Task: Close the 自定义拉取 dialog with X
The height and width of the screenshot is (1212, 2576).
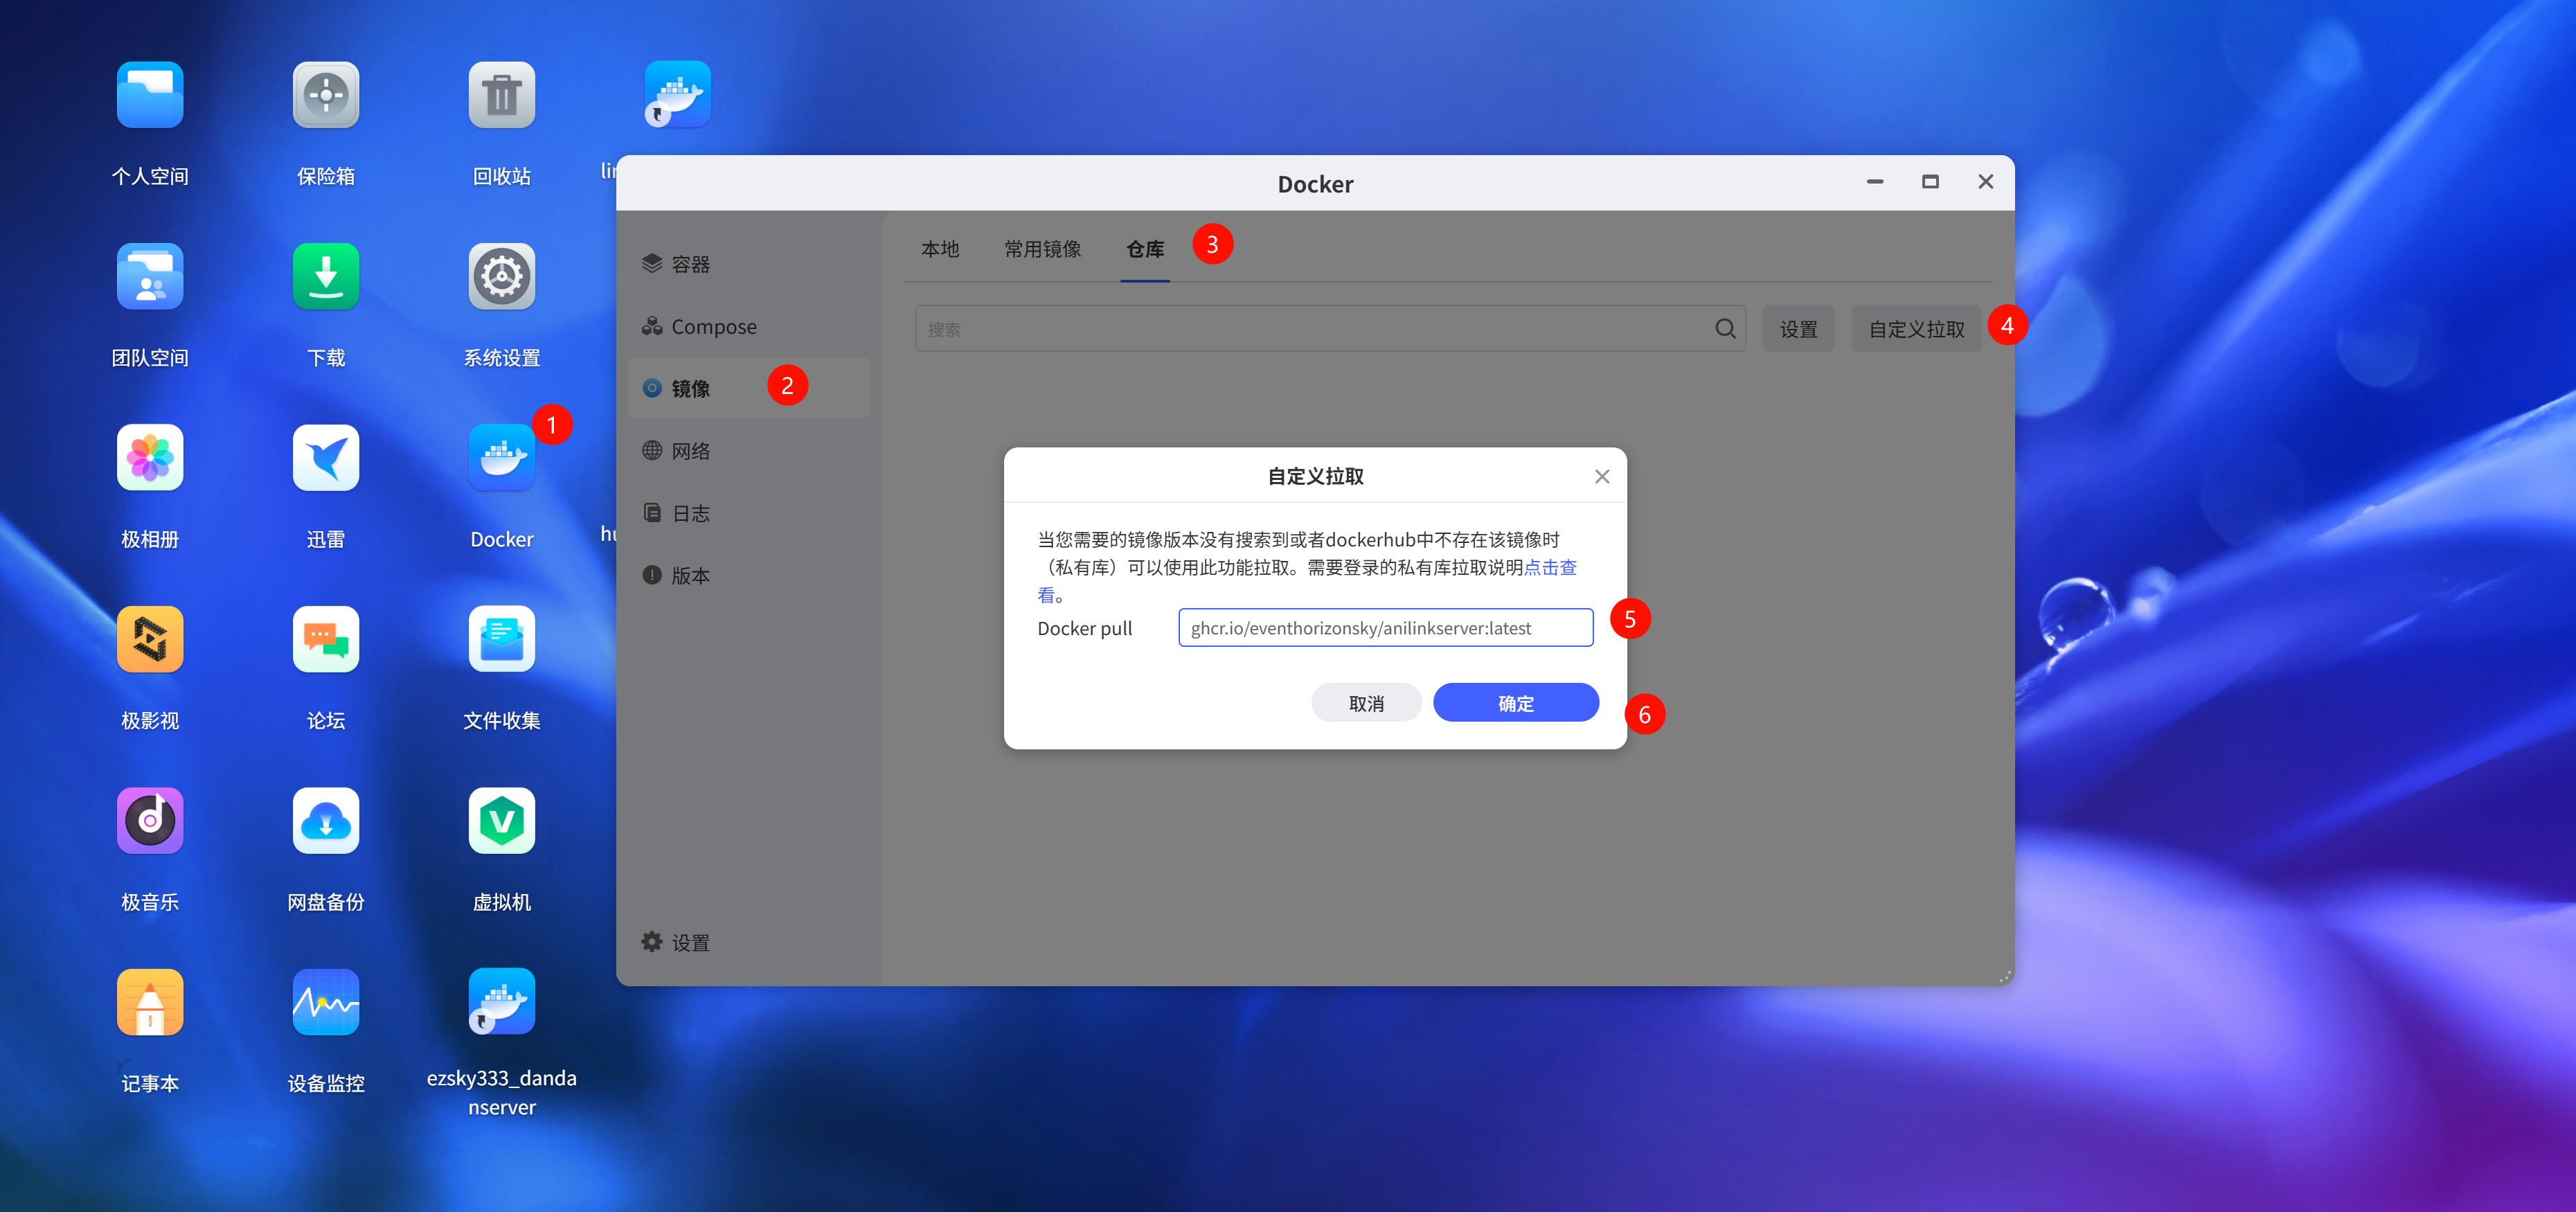Action: click(x=1601, y=477)
